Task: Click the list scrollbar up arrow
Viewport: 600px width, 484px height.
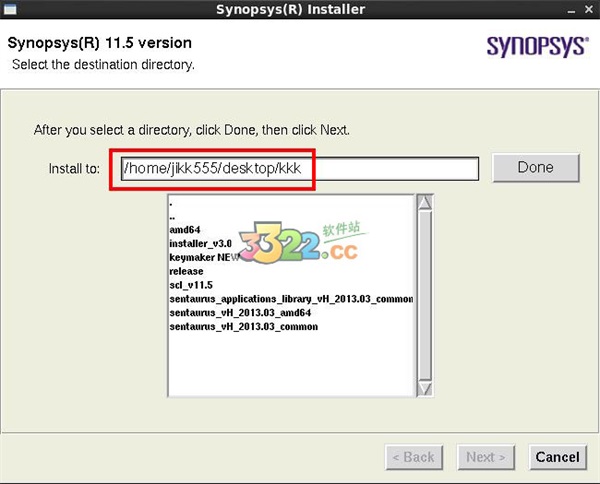Action: coord(425,202)
